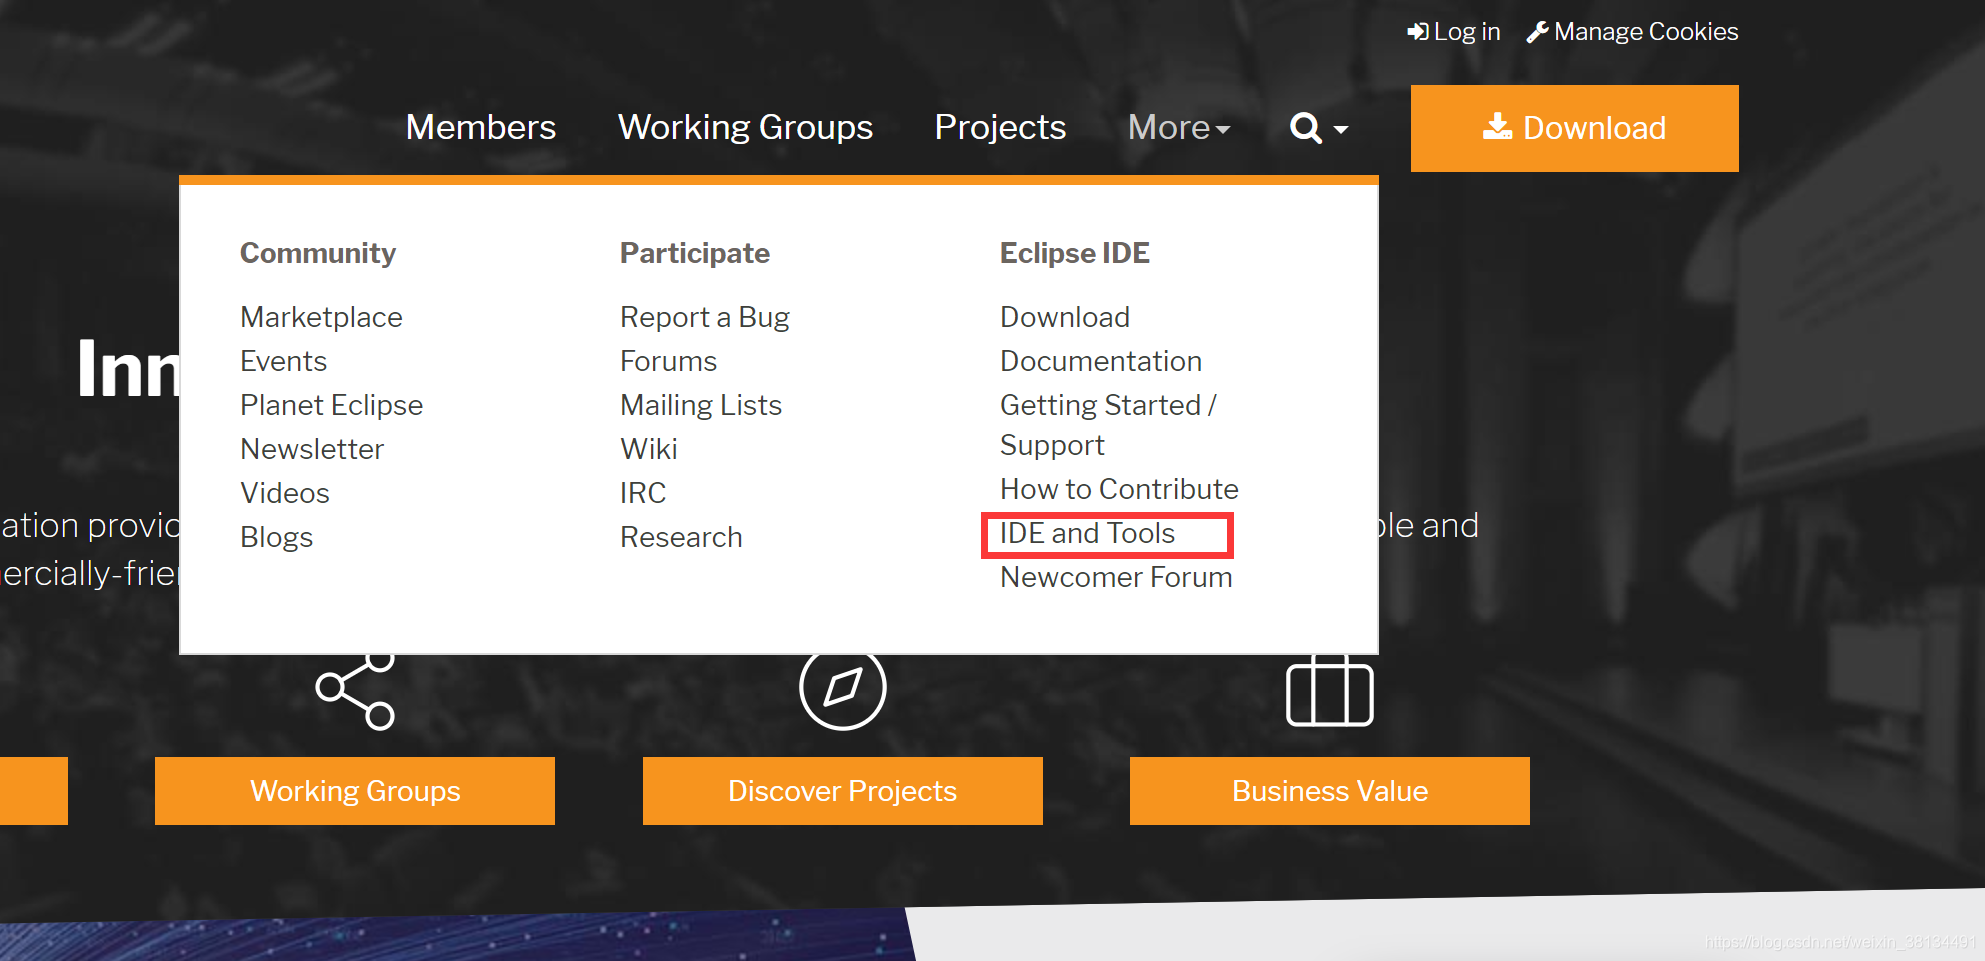Select Research under Participate
The height and width of the screenshot is (961, 1985).
point(681,537)
